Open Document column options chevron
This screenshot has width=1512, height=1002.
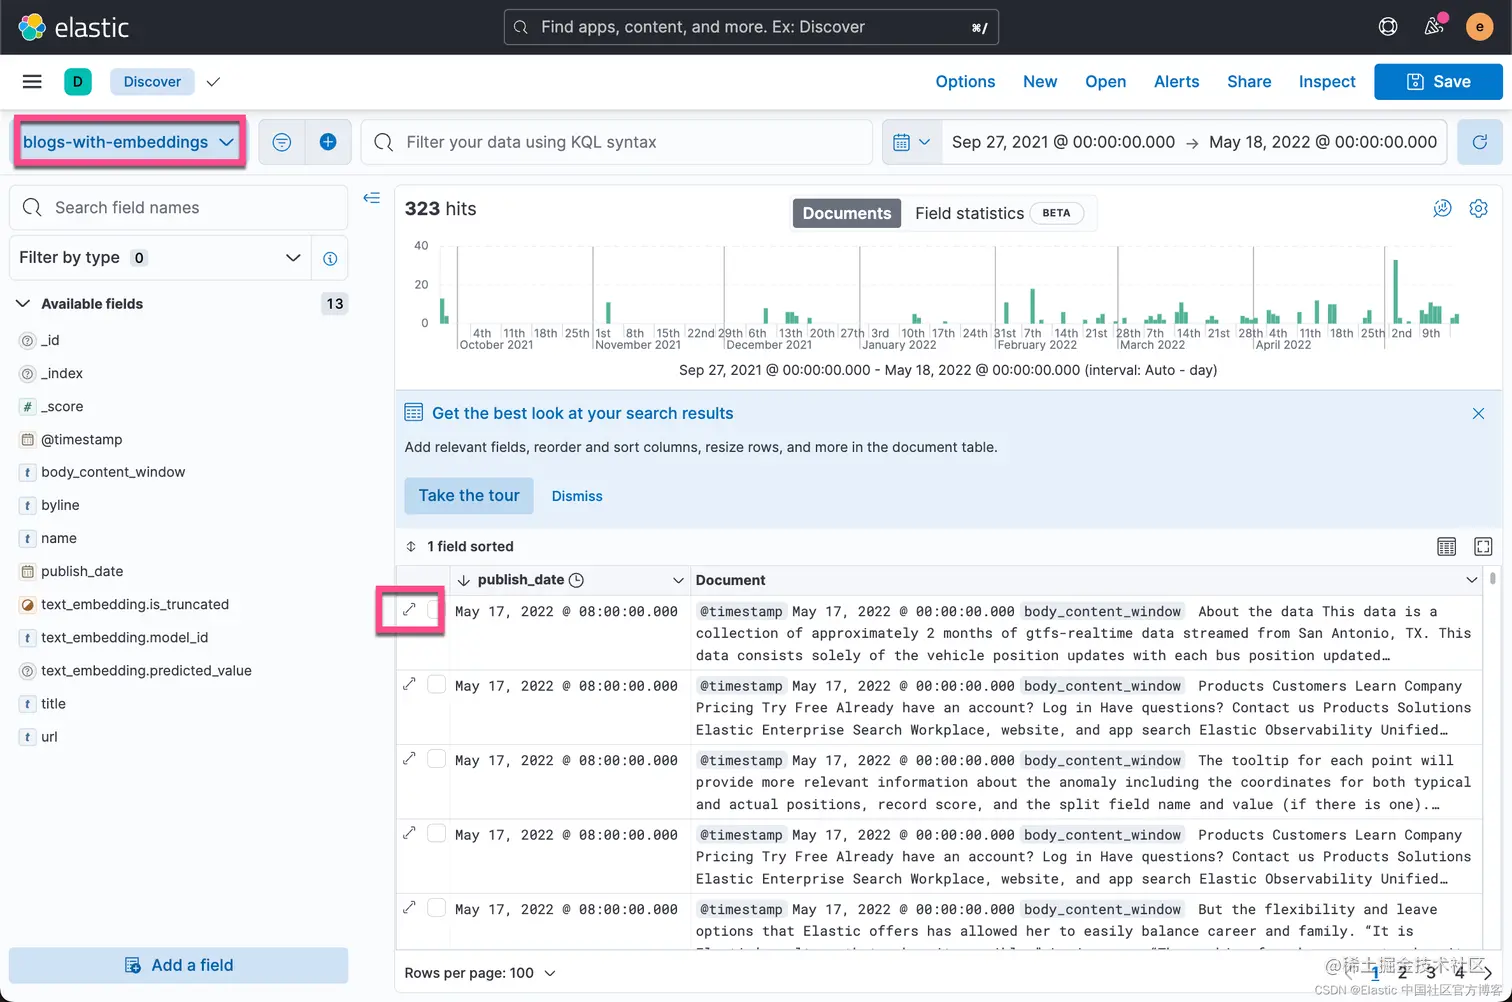point(1471,580)
